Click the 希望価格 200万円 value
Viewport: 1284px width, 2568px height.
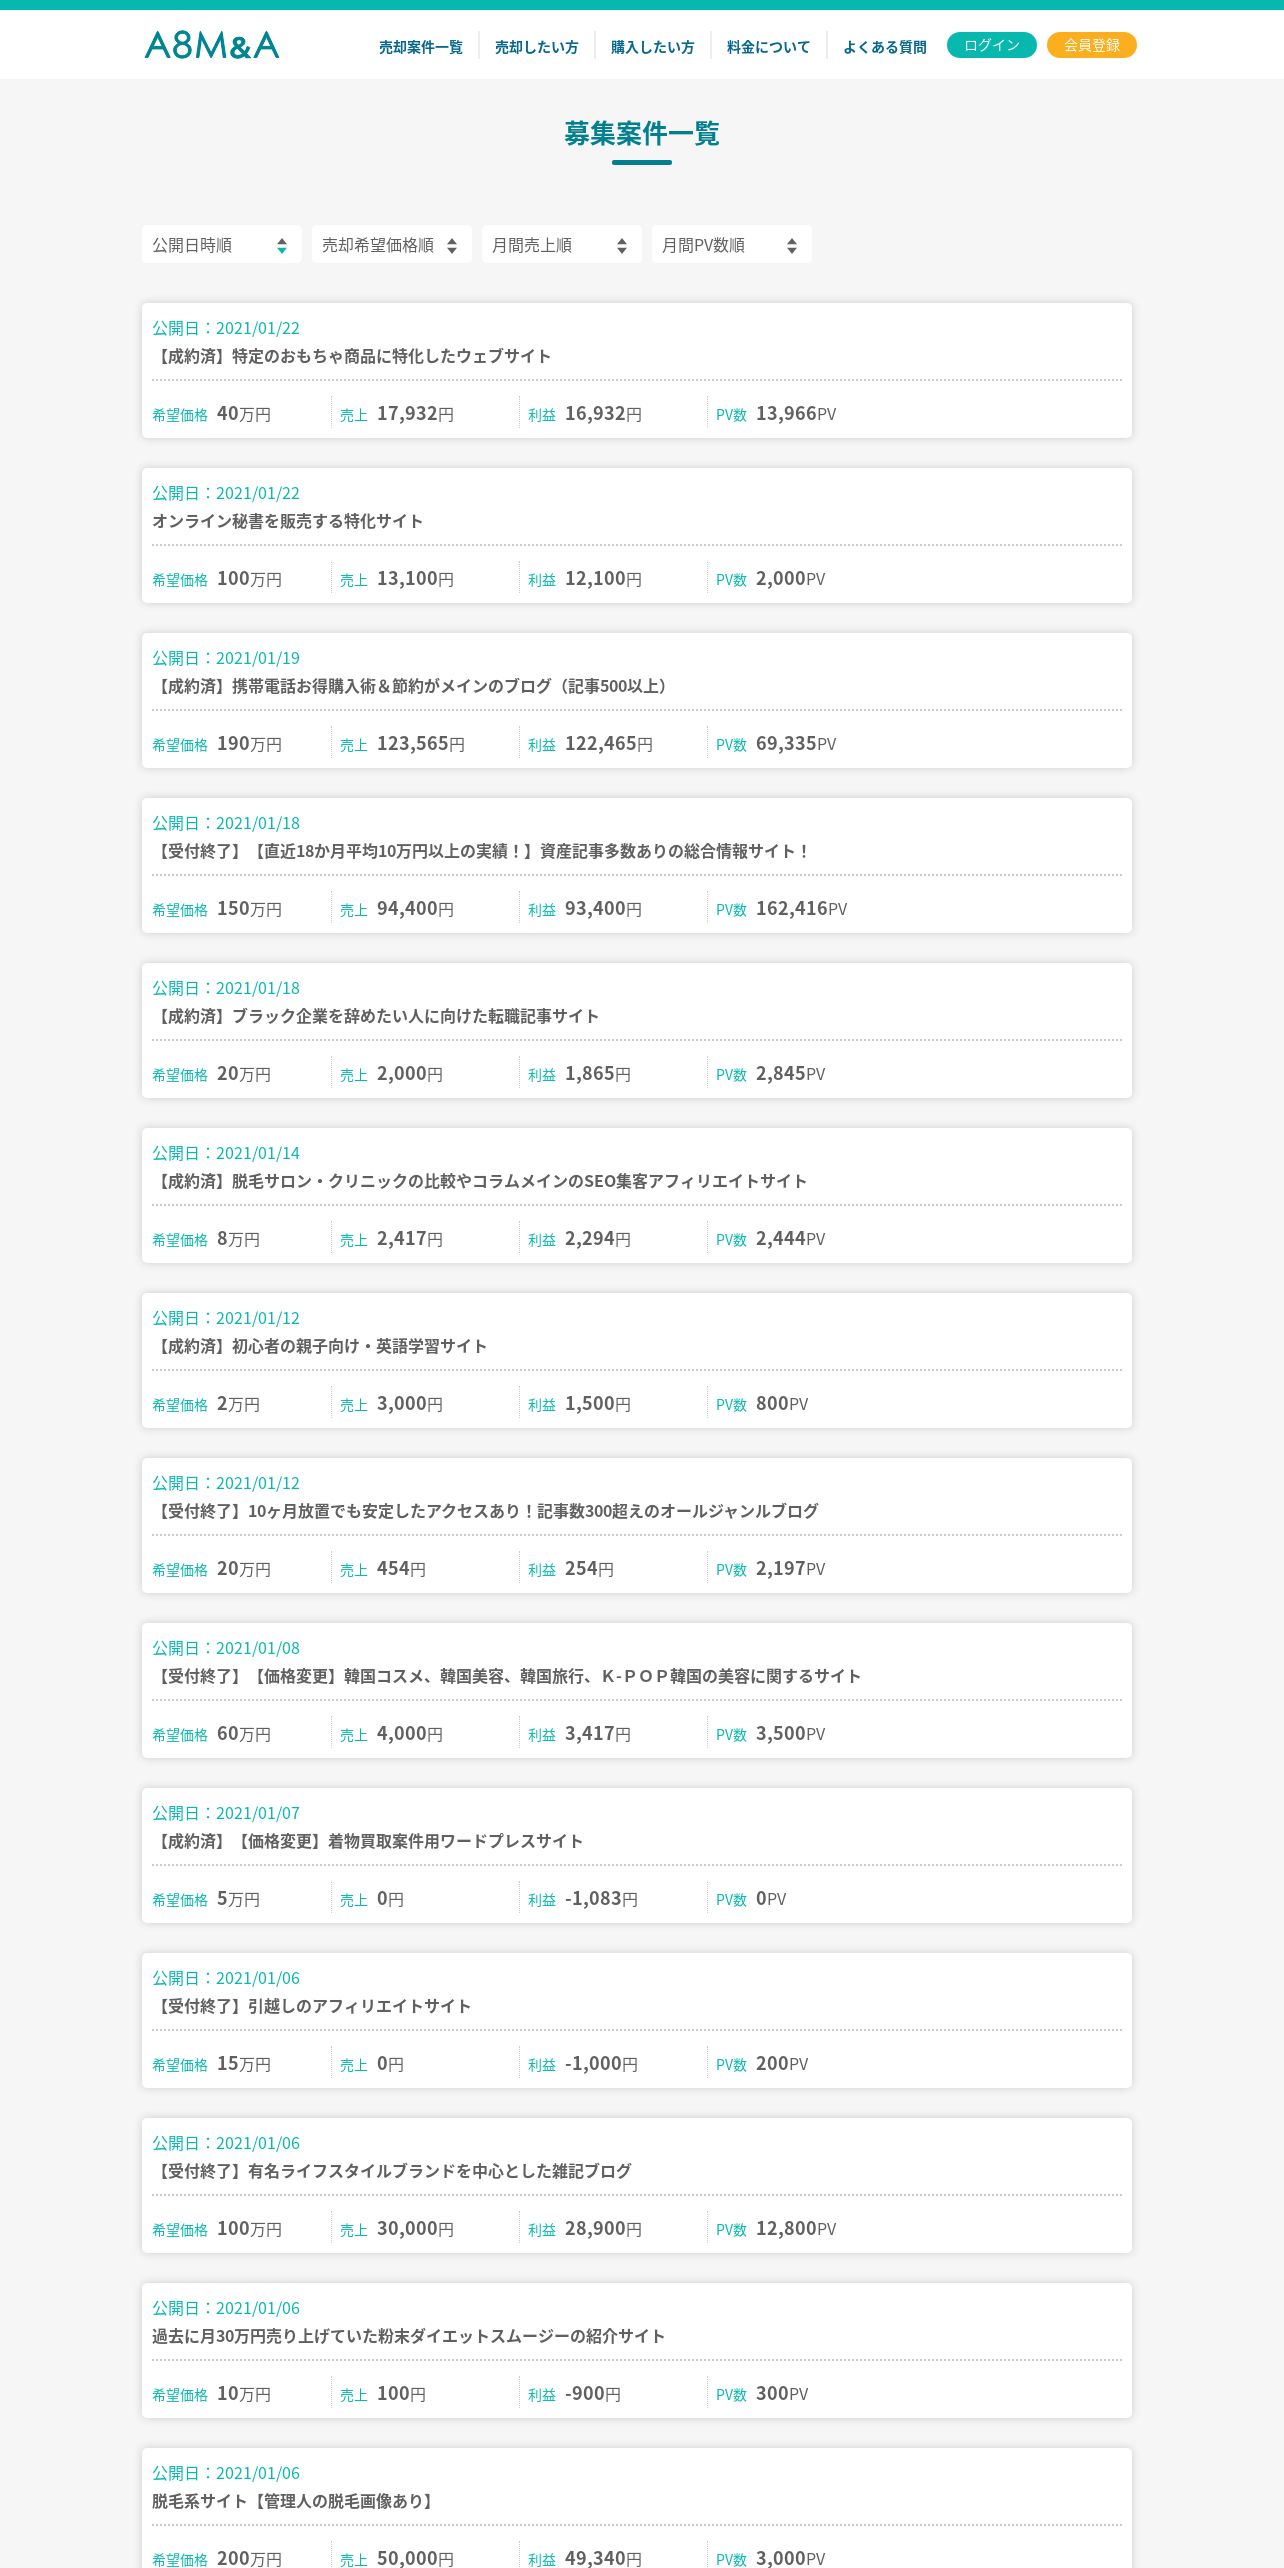tap(249, 2558)
